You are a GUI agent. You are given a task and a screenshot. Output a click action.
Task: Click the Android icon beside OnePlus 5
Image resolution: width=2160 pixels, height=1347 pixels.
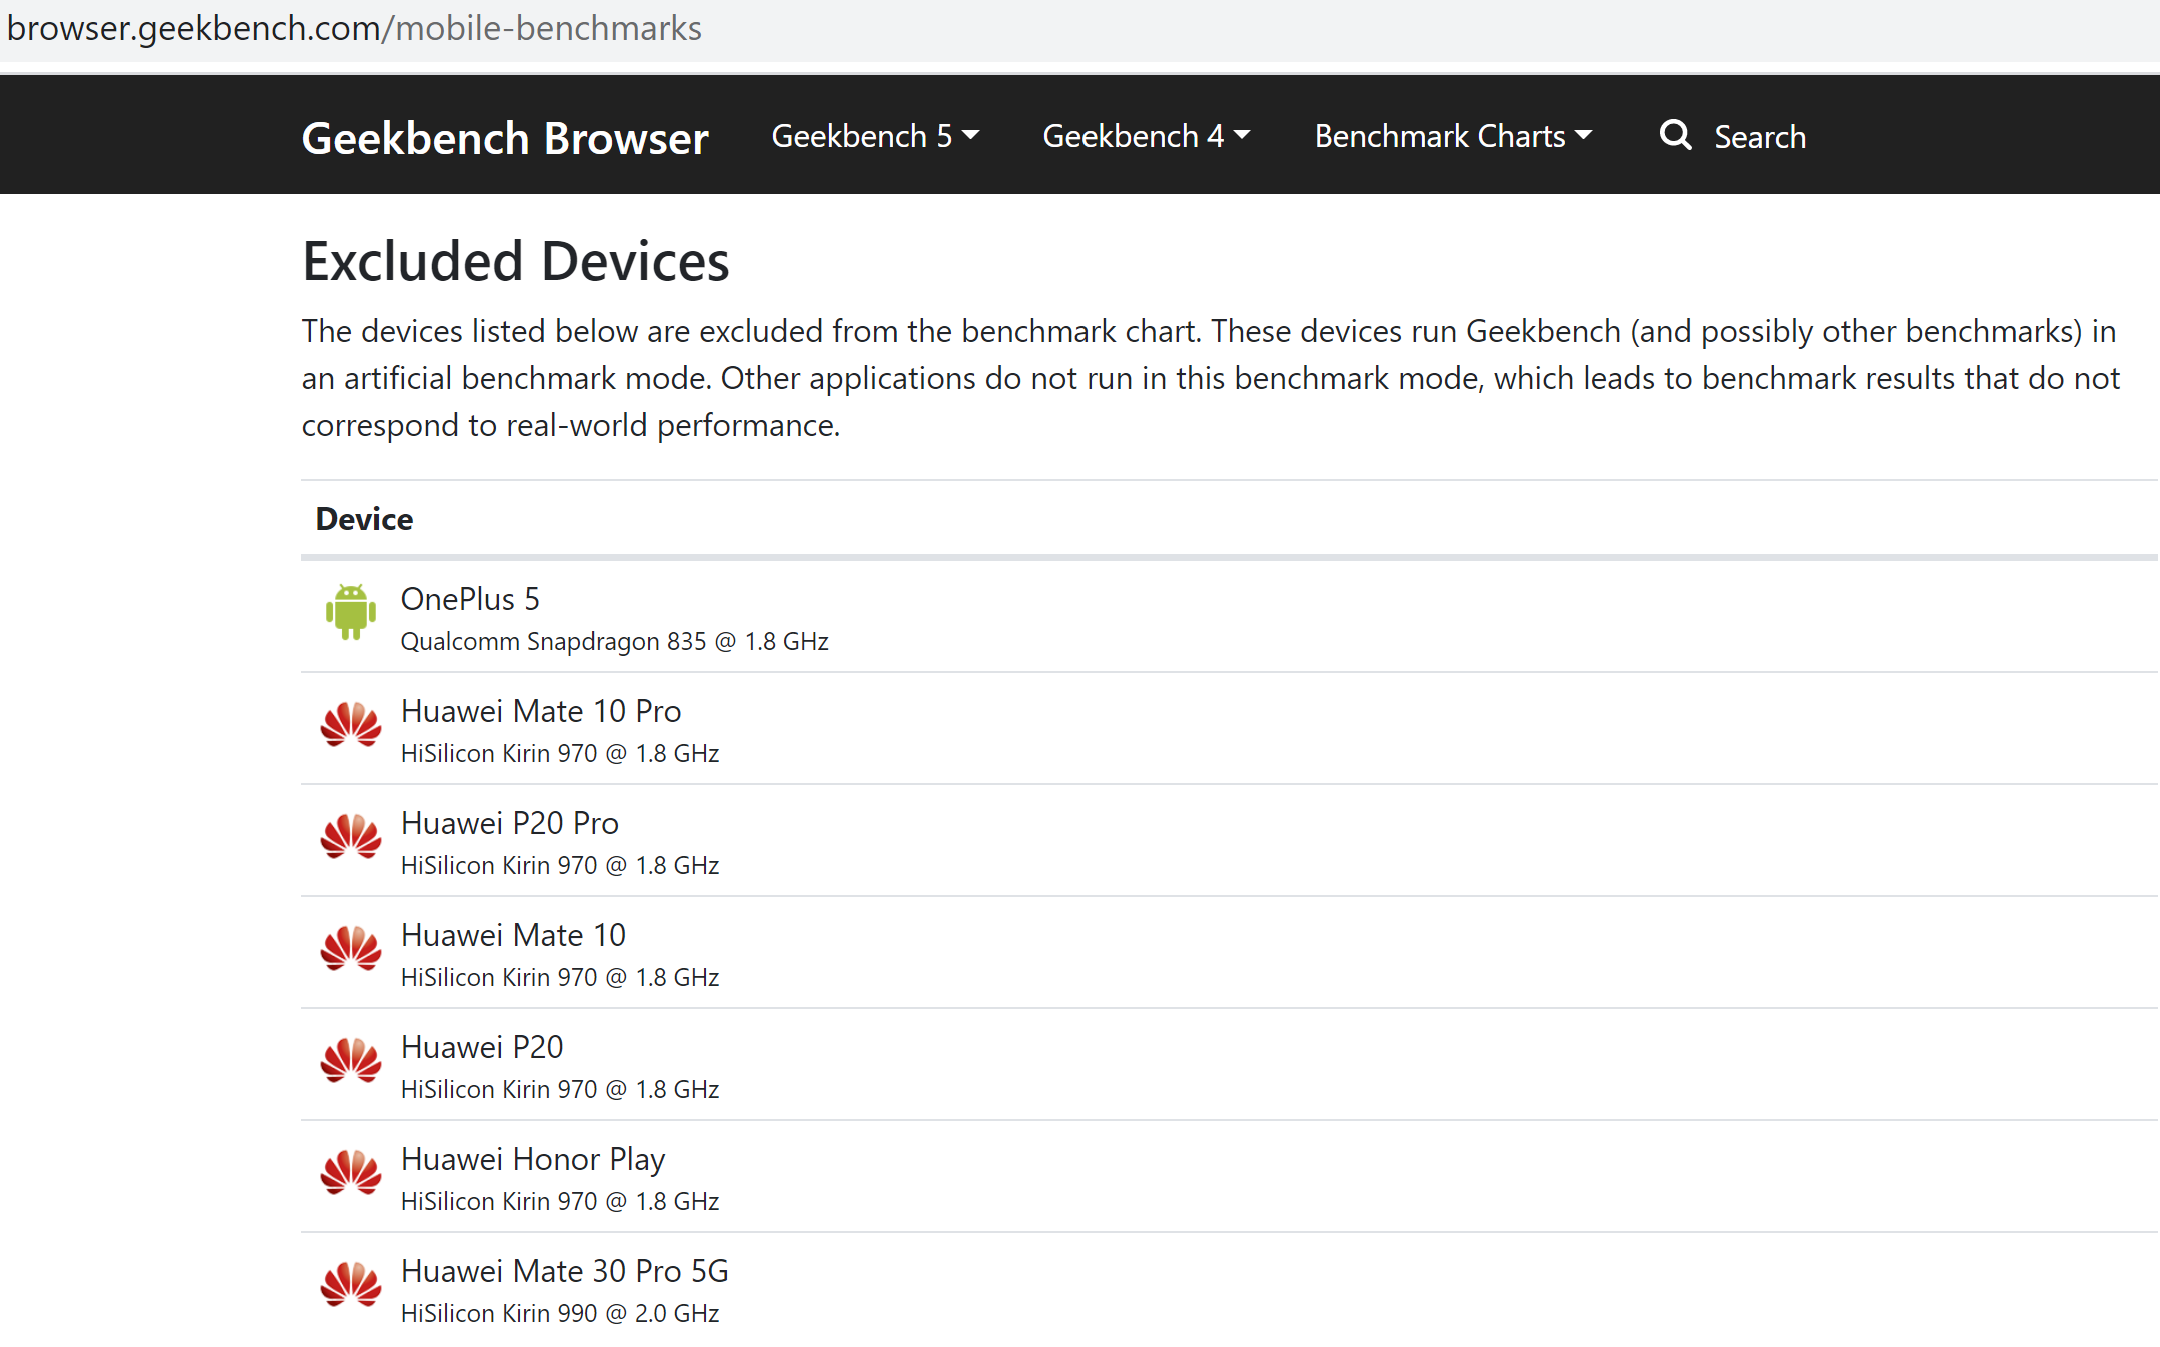coord(351,612)
